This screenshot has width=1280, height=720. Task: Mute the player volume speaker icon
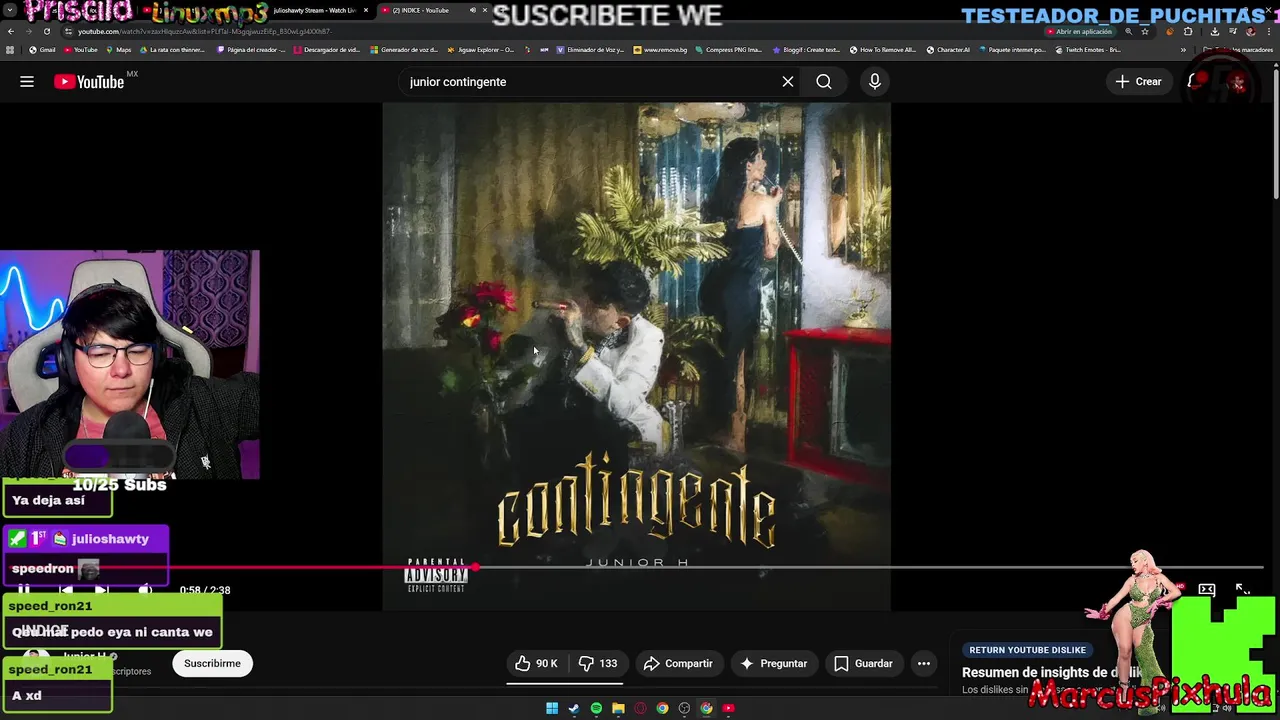145,590
